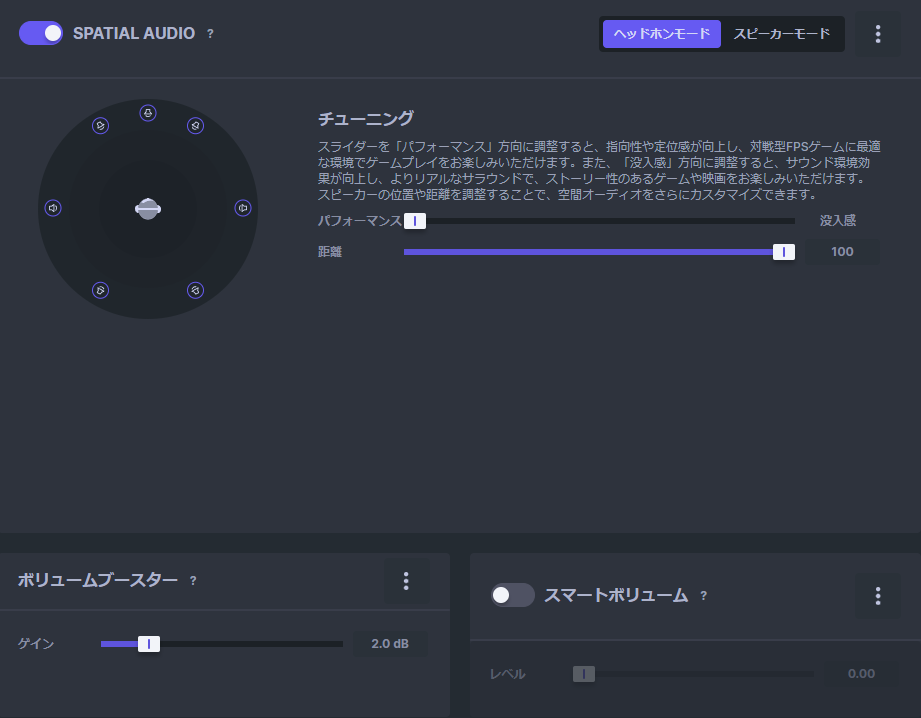Select the rear left speaker icon
The height and width of the screenshot is (718, 921).
[x=100, y=290]
